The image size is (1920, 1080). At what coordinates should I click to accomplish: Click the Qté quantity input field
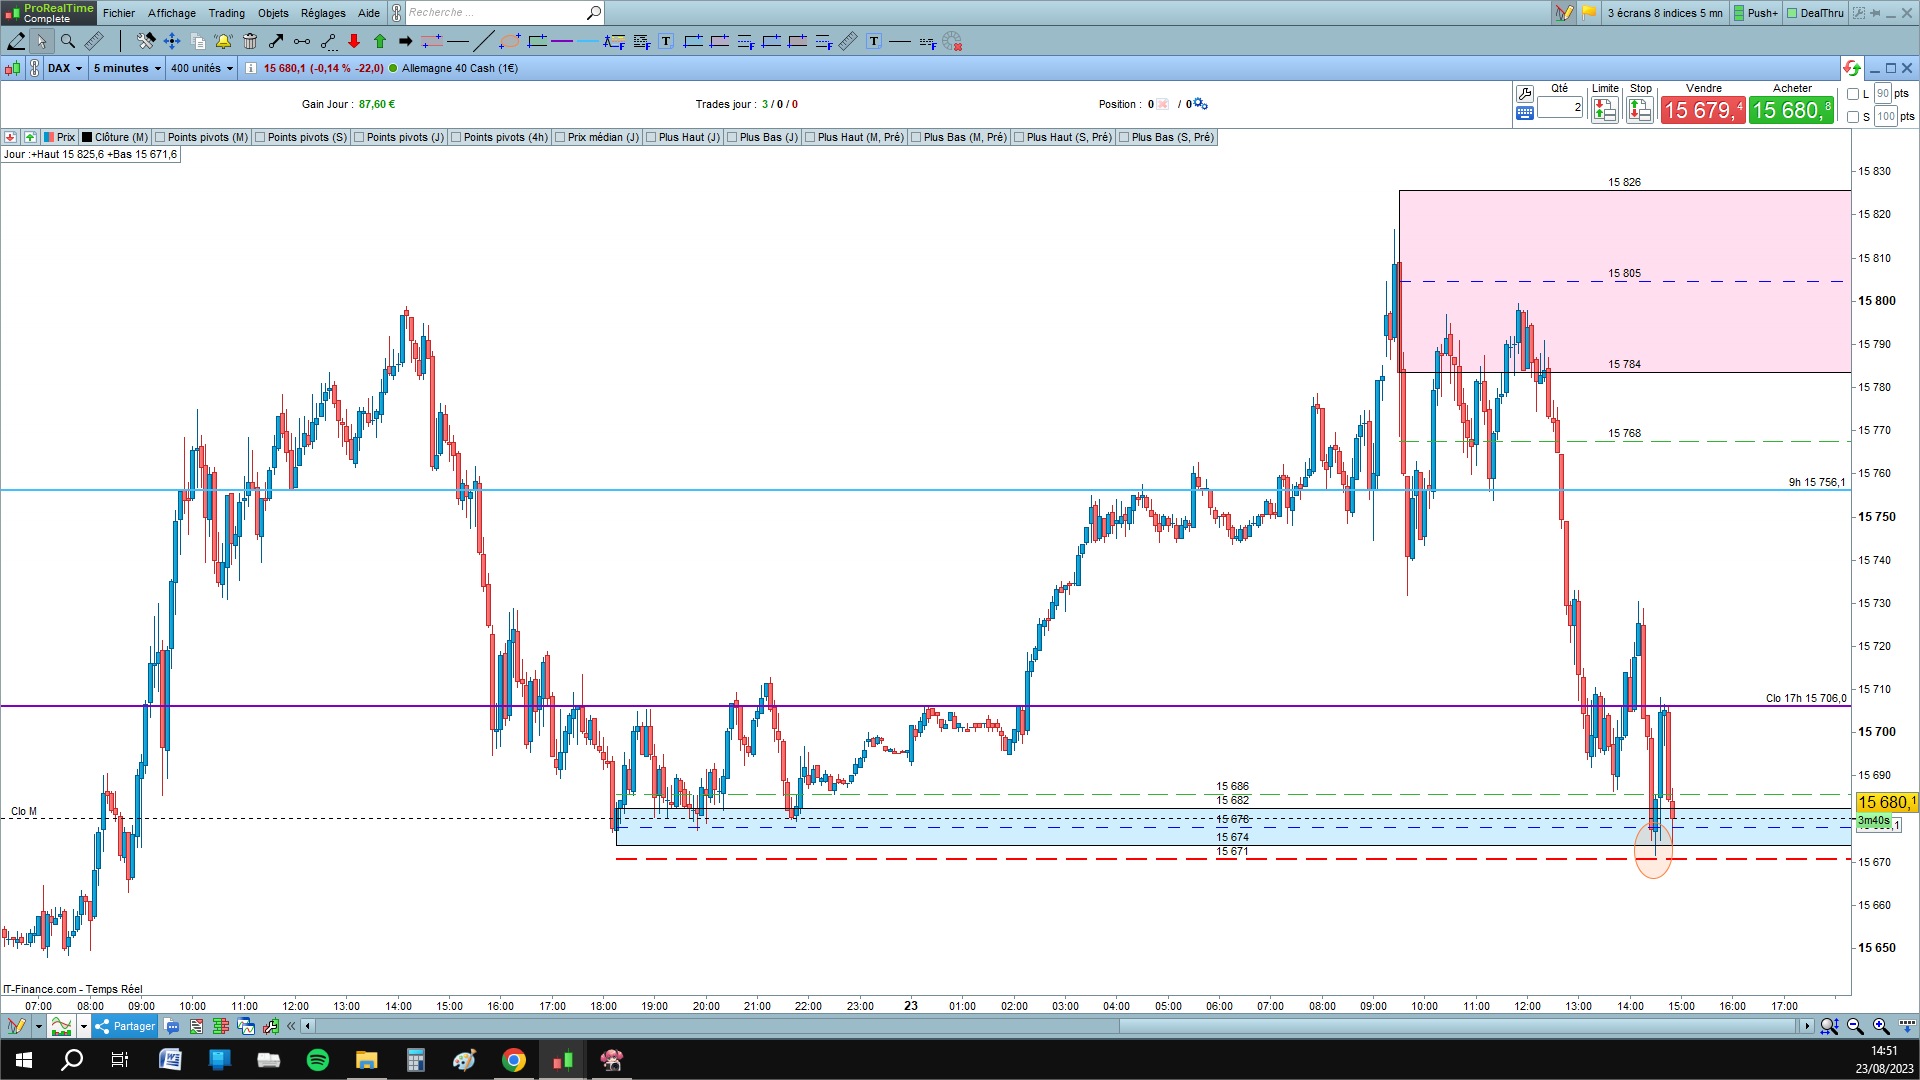(x=1560, y=108)
